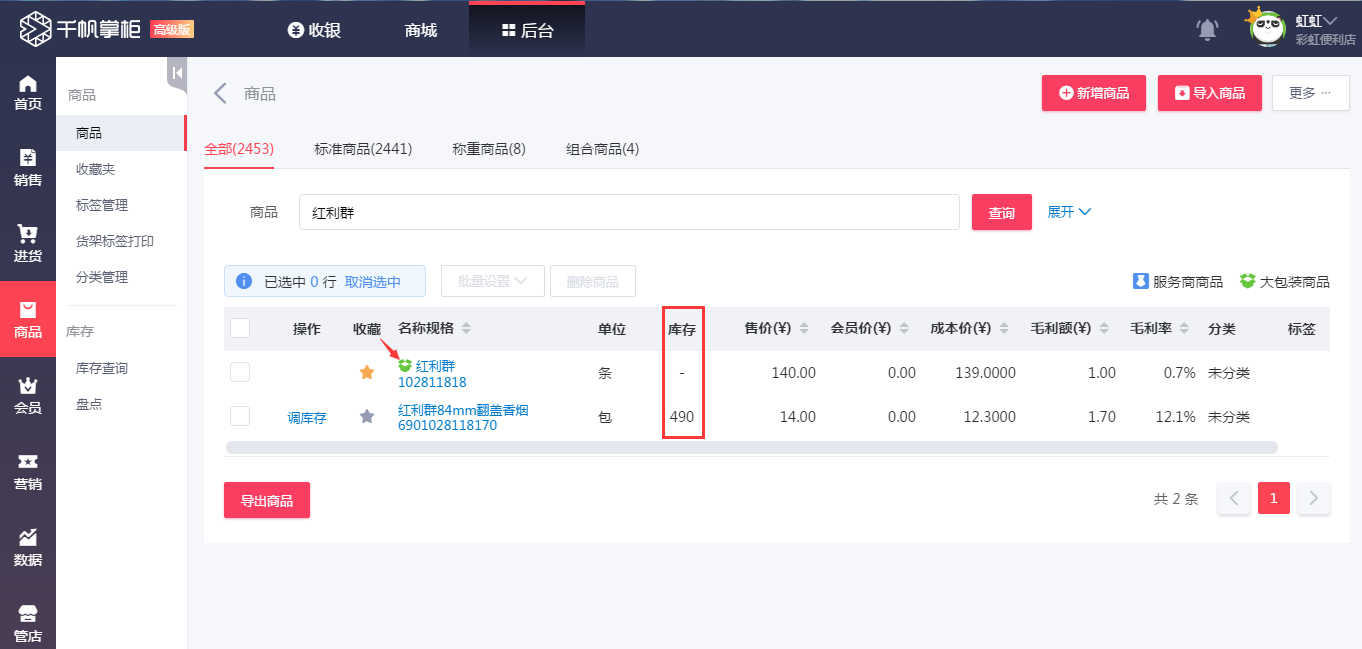This screenshot has height=649, width=1362.
Task: Check the checkbox for 红利群 product row
Action: tap(240, 372)
